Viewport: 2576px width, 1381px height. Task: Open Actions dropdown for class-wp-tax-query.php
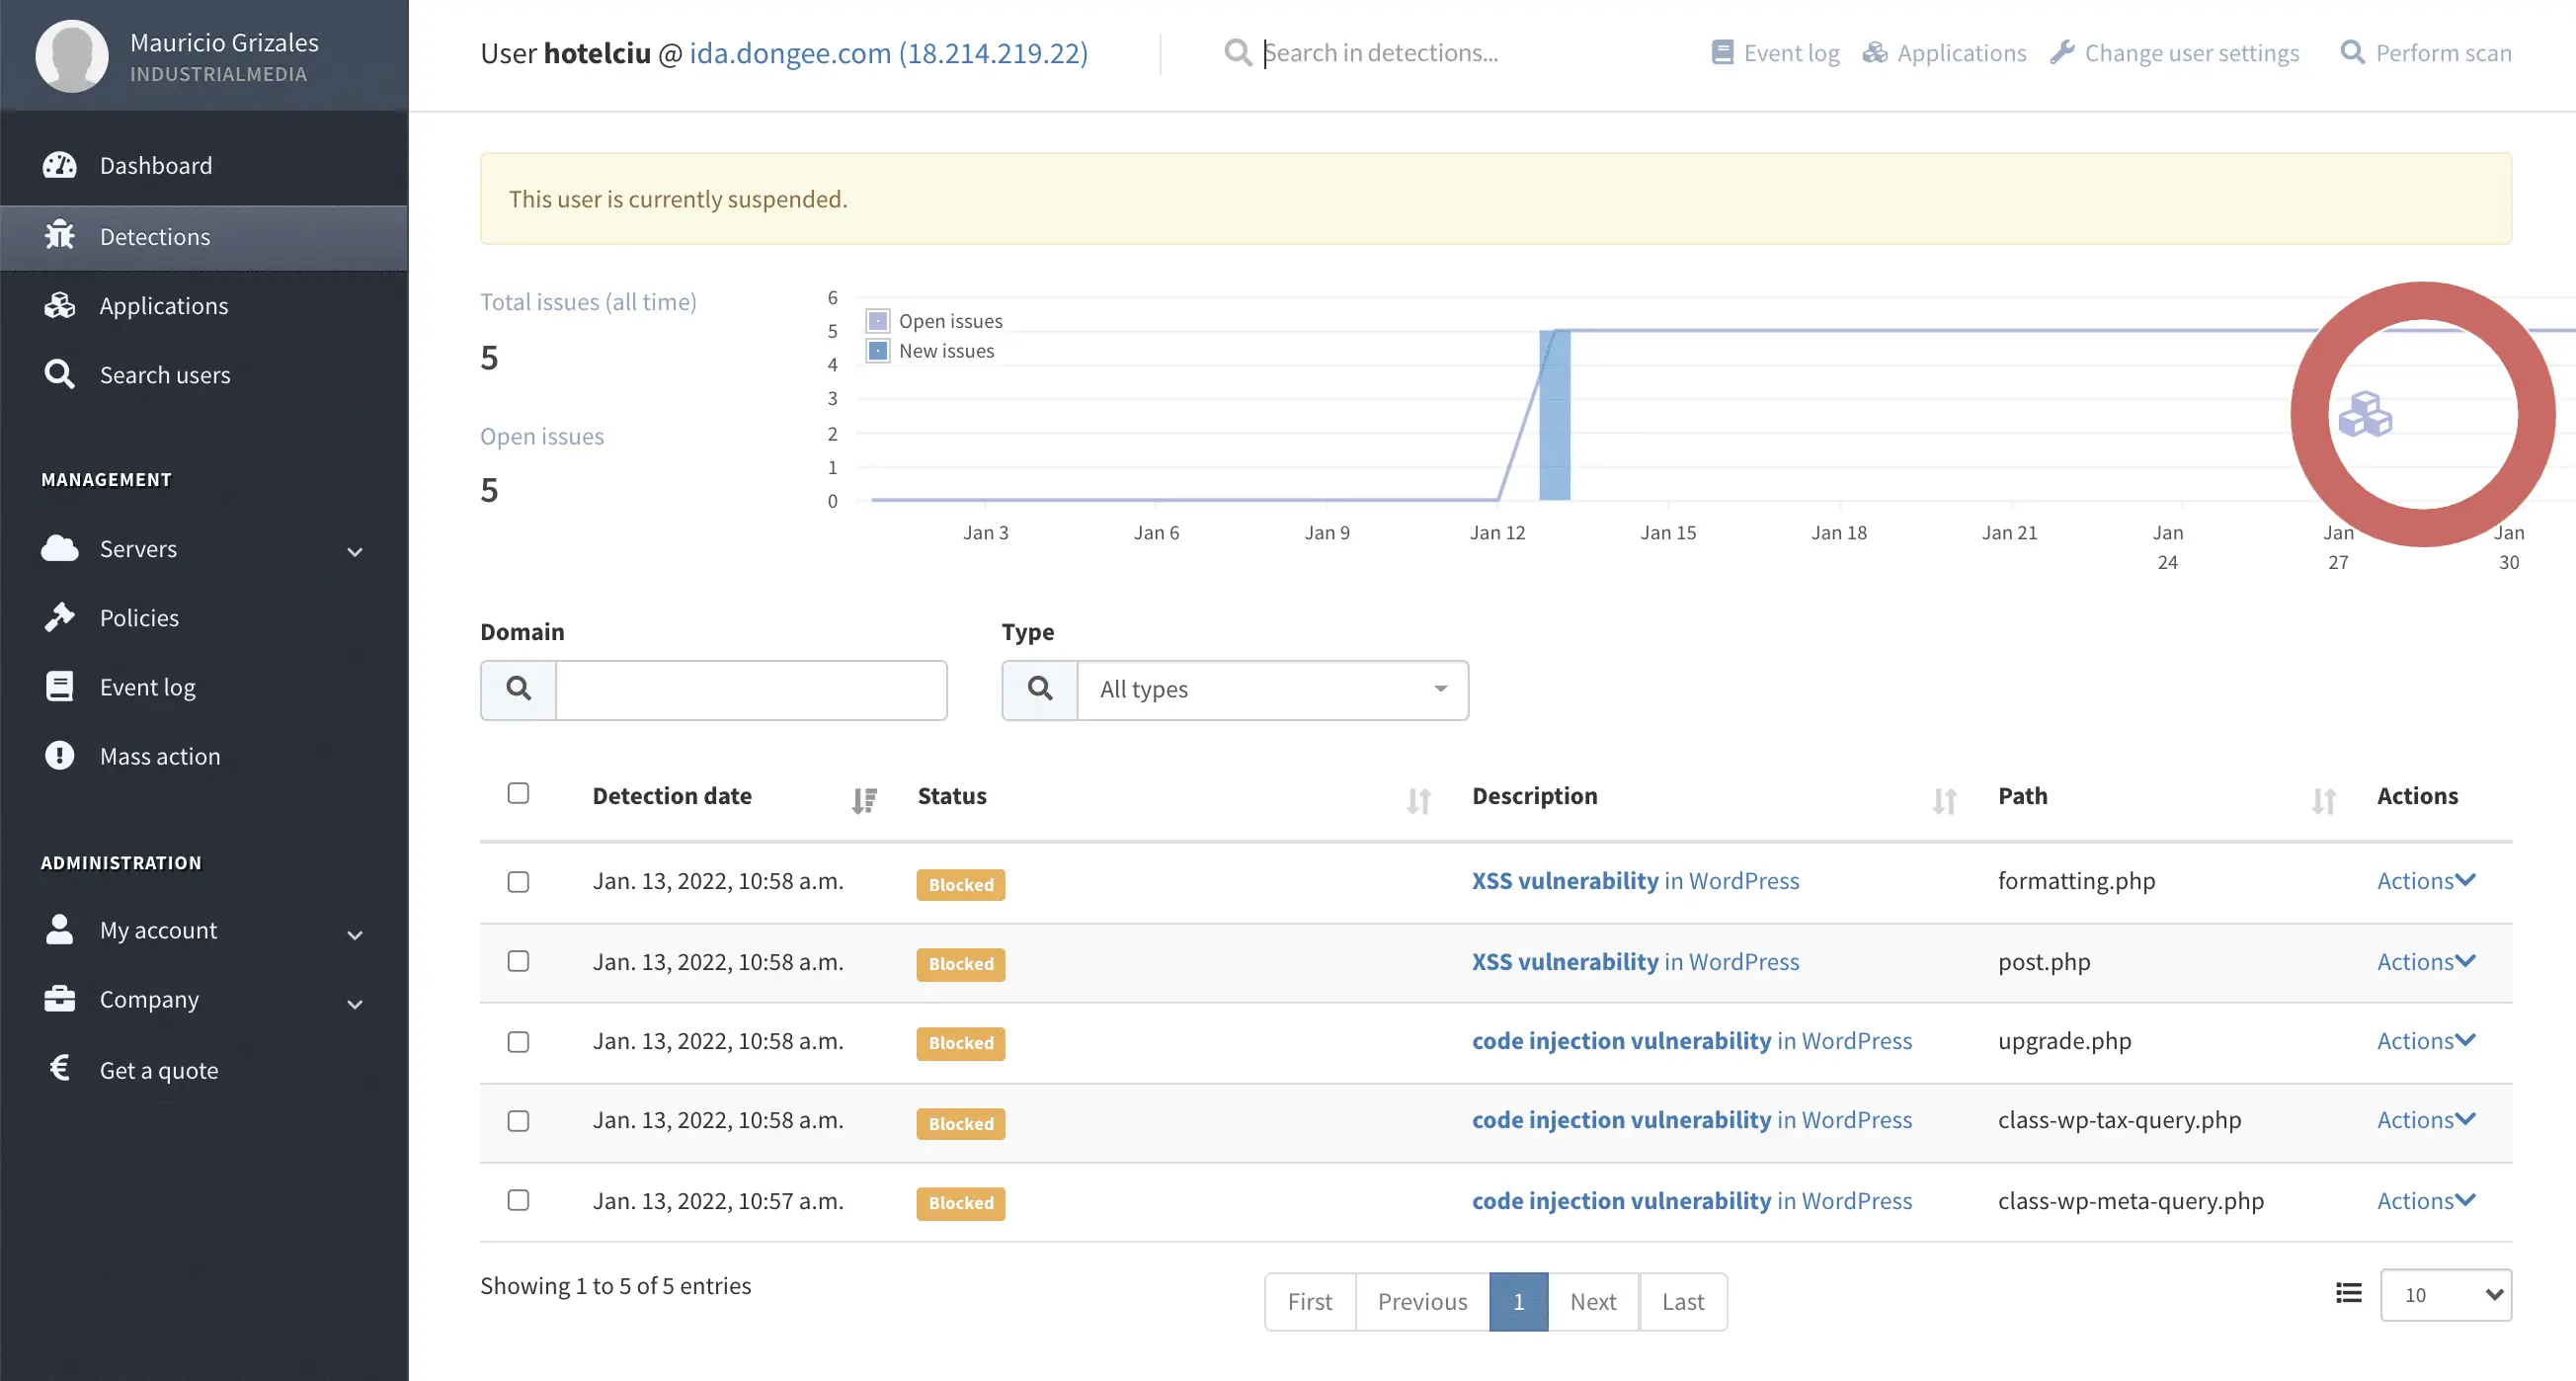click(x=2427, y=1120)
